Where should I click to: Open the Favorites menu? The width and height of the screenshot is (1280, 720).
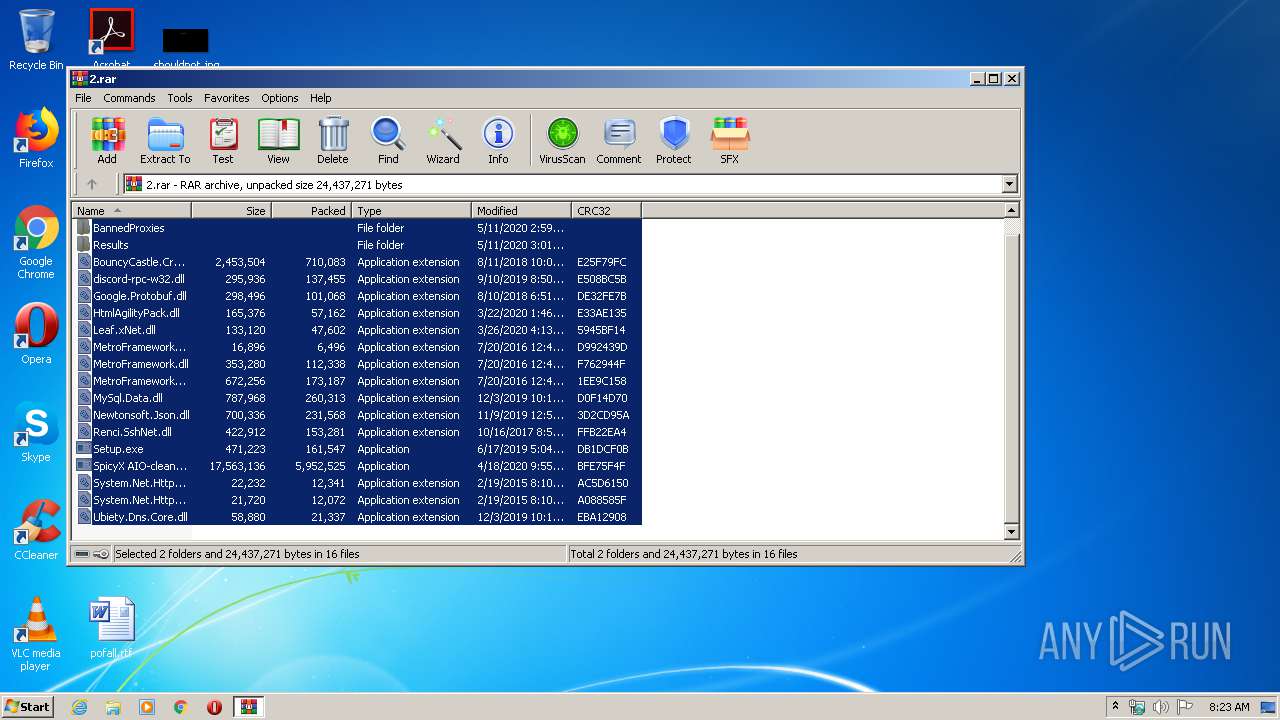[227, 98]
